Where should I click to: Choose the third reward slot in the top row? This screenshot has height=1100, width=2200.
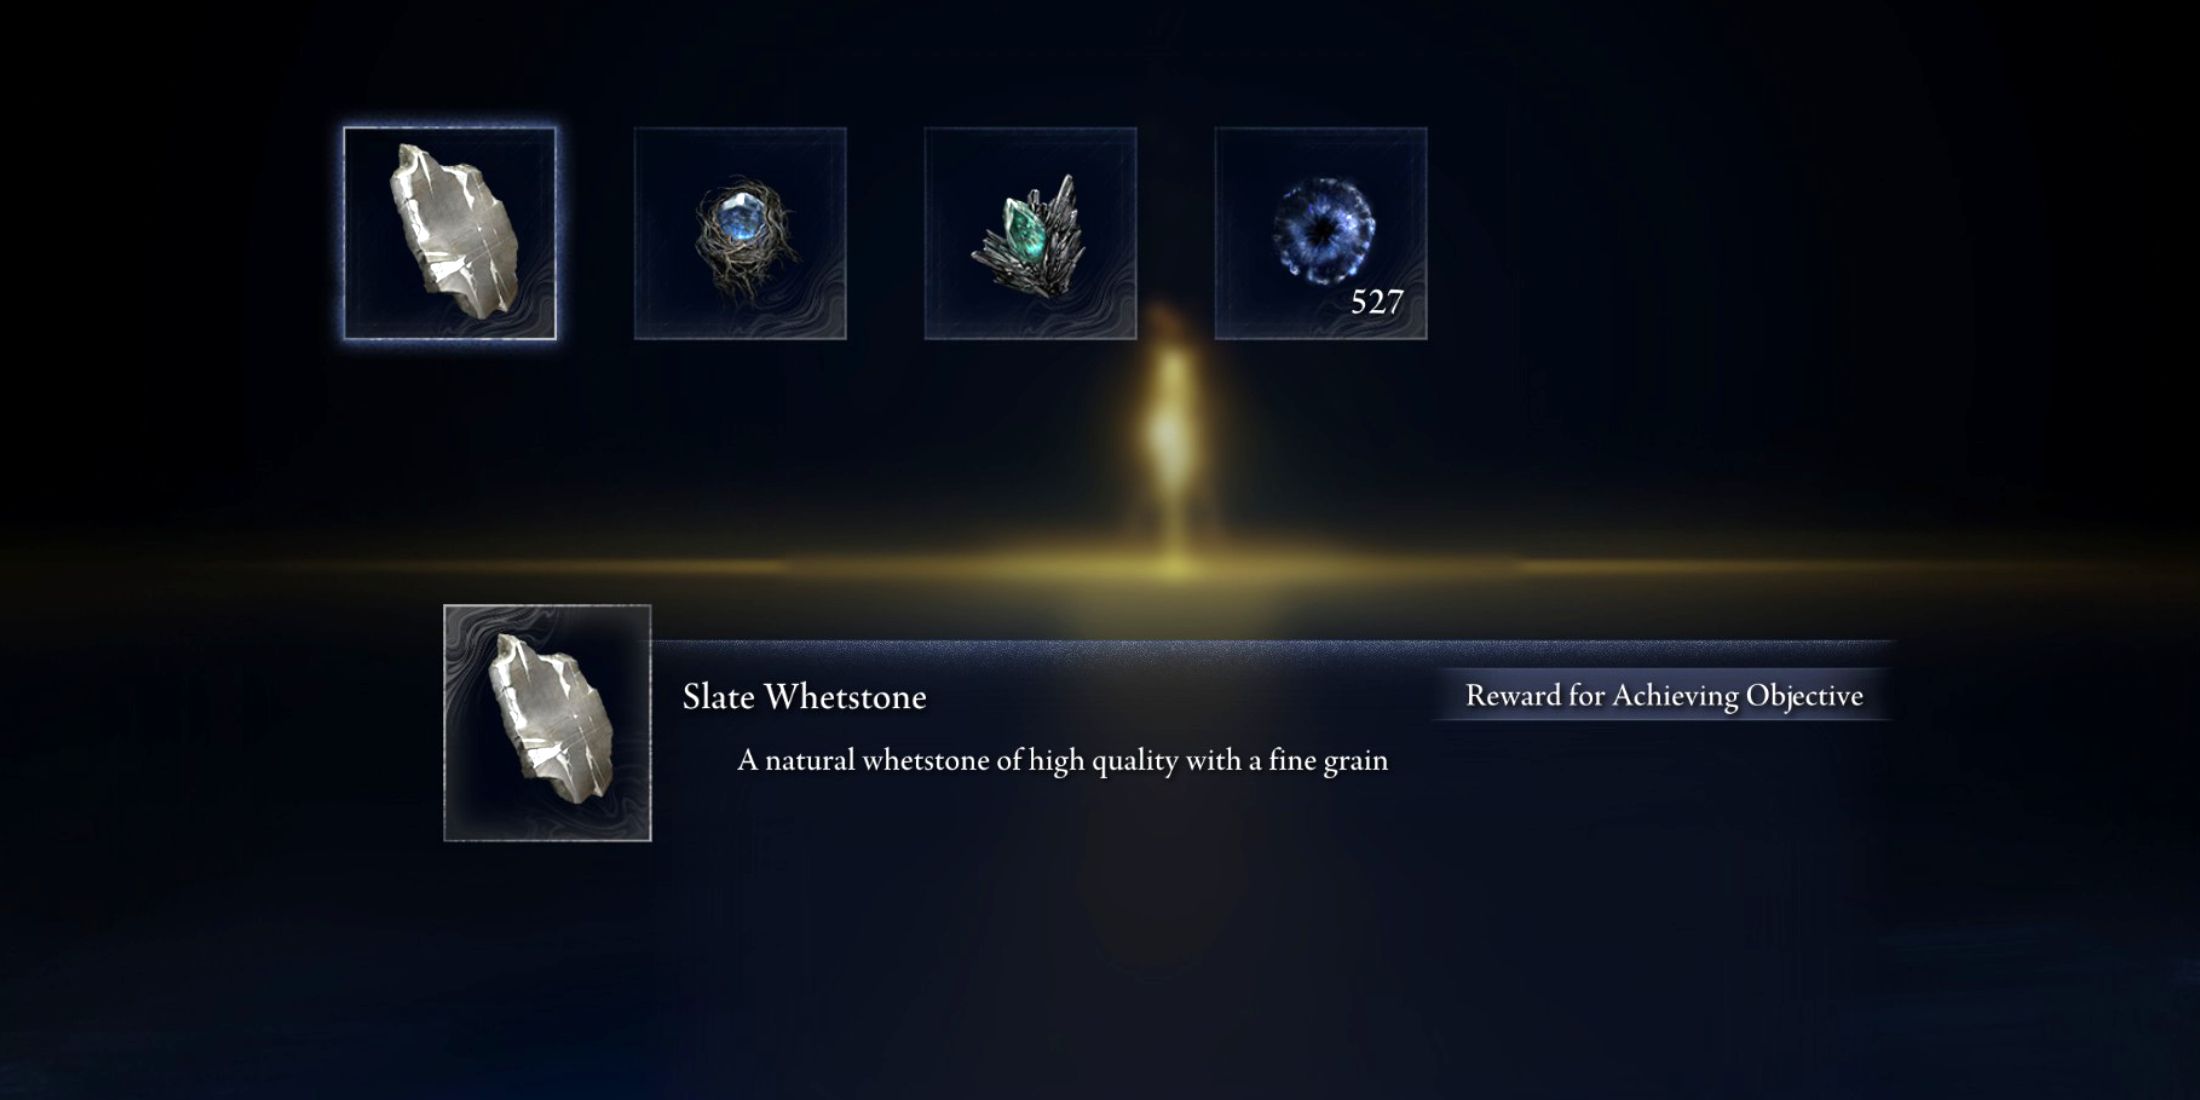click(x=1031, y=233)
